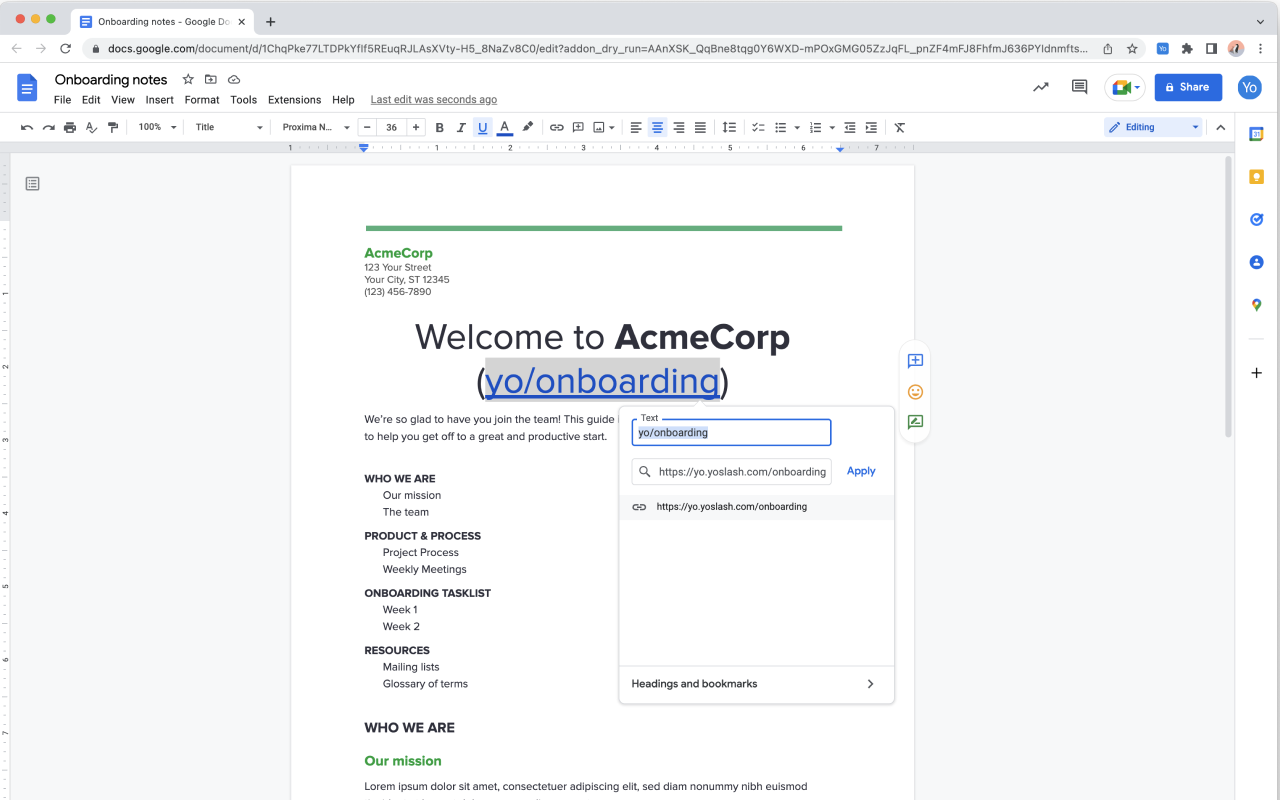
Task: Toggle bold formatting
Action: (x=439, y=127)
